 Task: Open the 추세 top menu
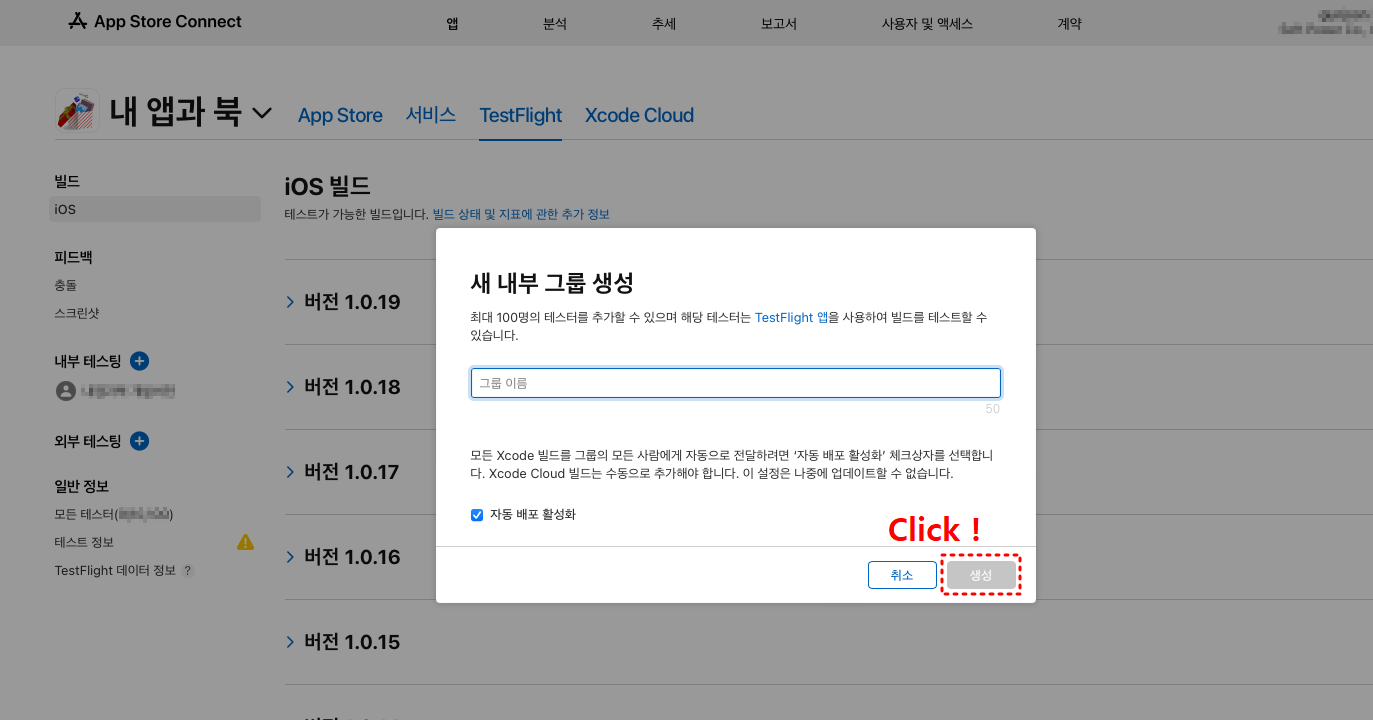664,24
